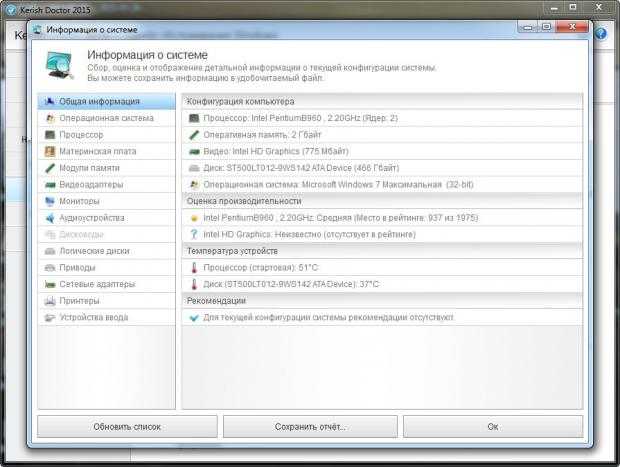The image size is (620, 467).
Task: Click the thermometer icon for Диск temperature
Action: point(194,284)
